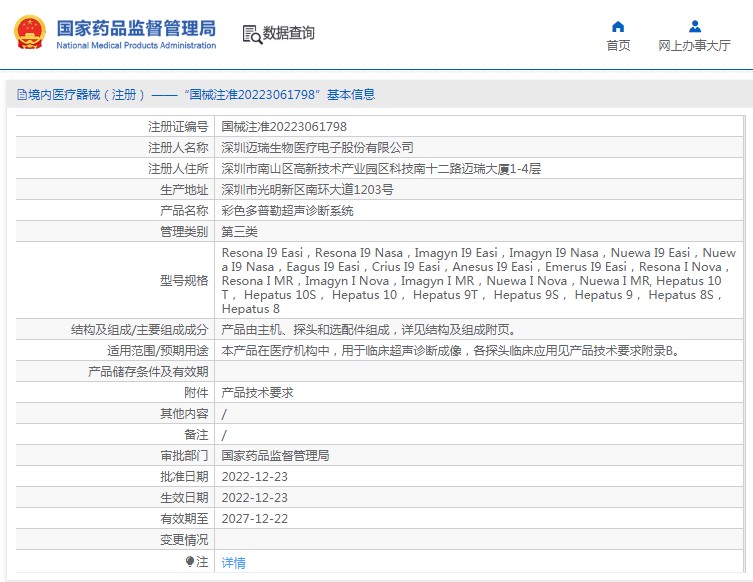Open the 详情 details link
The width and height of the screenshot is (753, 582).
(233, 562)
